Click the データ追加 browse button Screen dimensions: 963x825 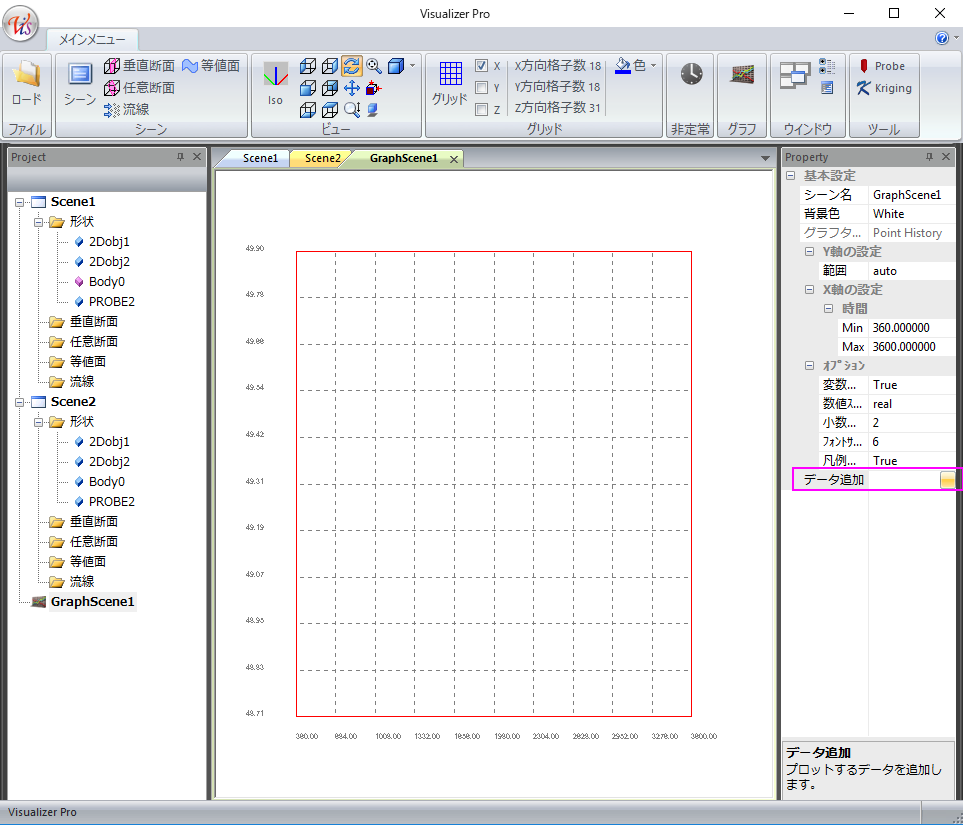pyautogui.click(x=946, y=481)
